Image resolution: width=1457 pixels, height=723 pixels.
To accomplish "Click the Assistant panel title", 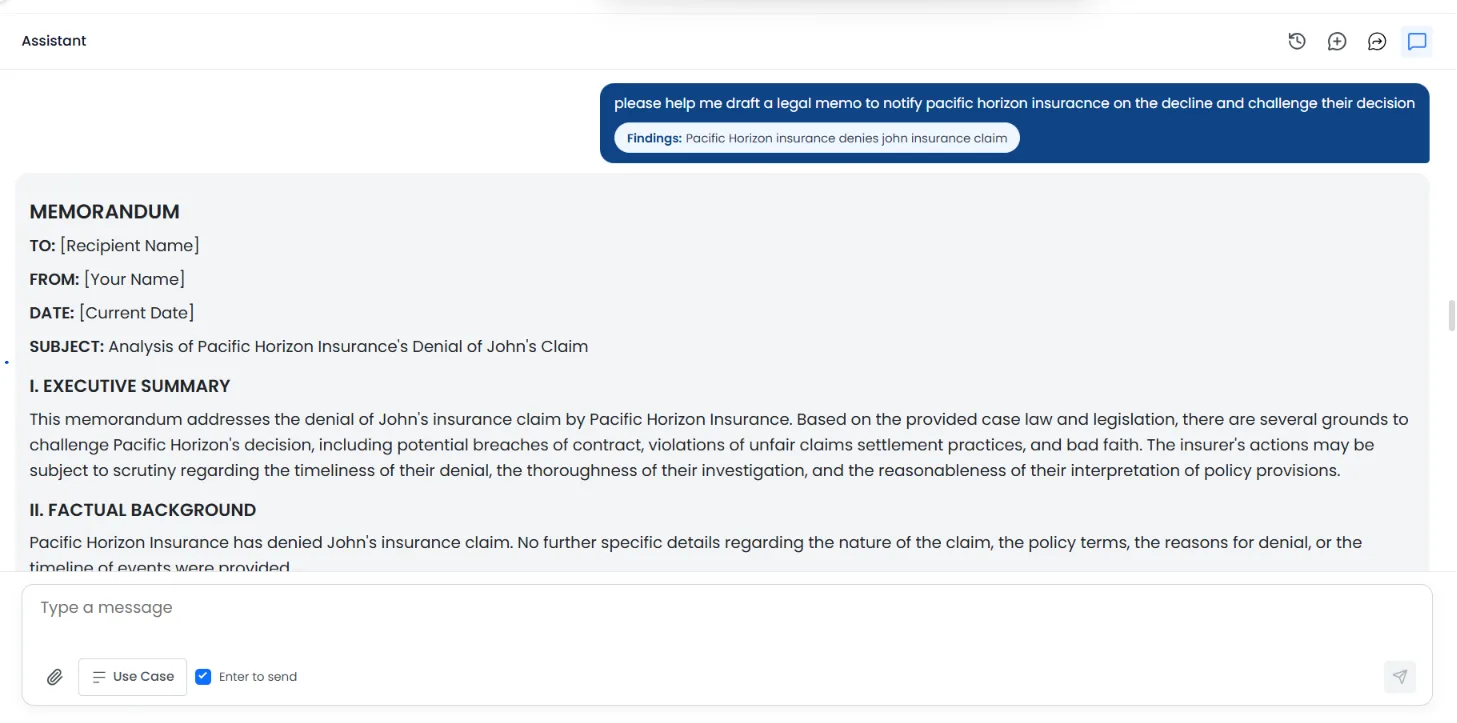I will 54,41.
